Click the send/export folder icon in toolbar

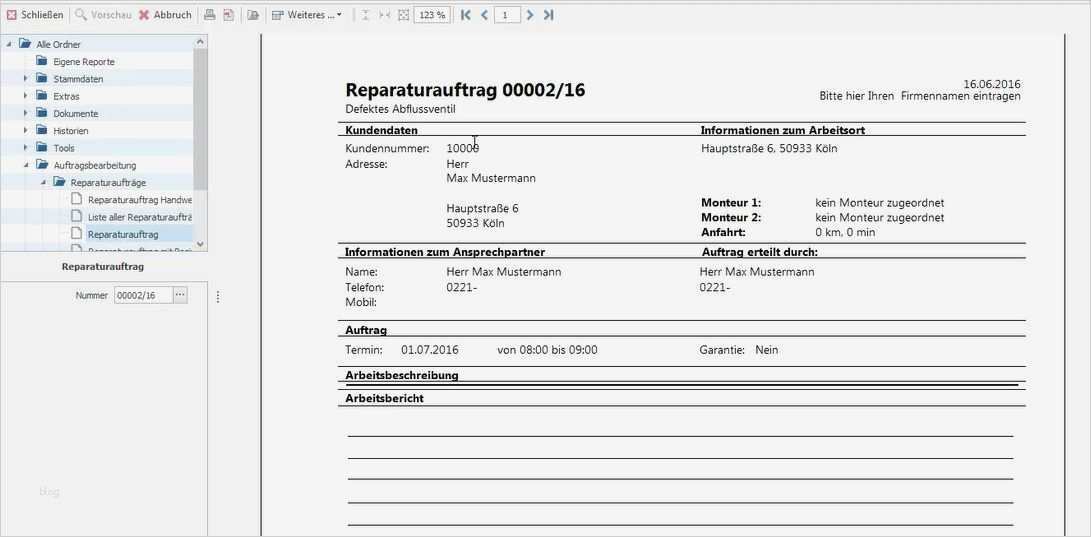pyautogui.click(x=253, y=15)
